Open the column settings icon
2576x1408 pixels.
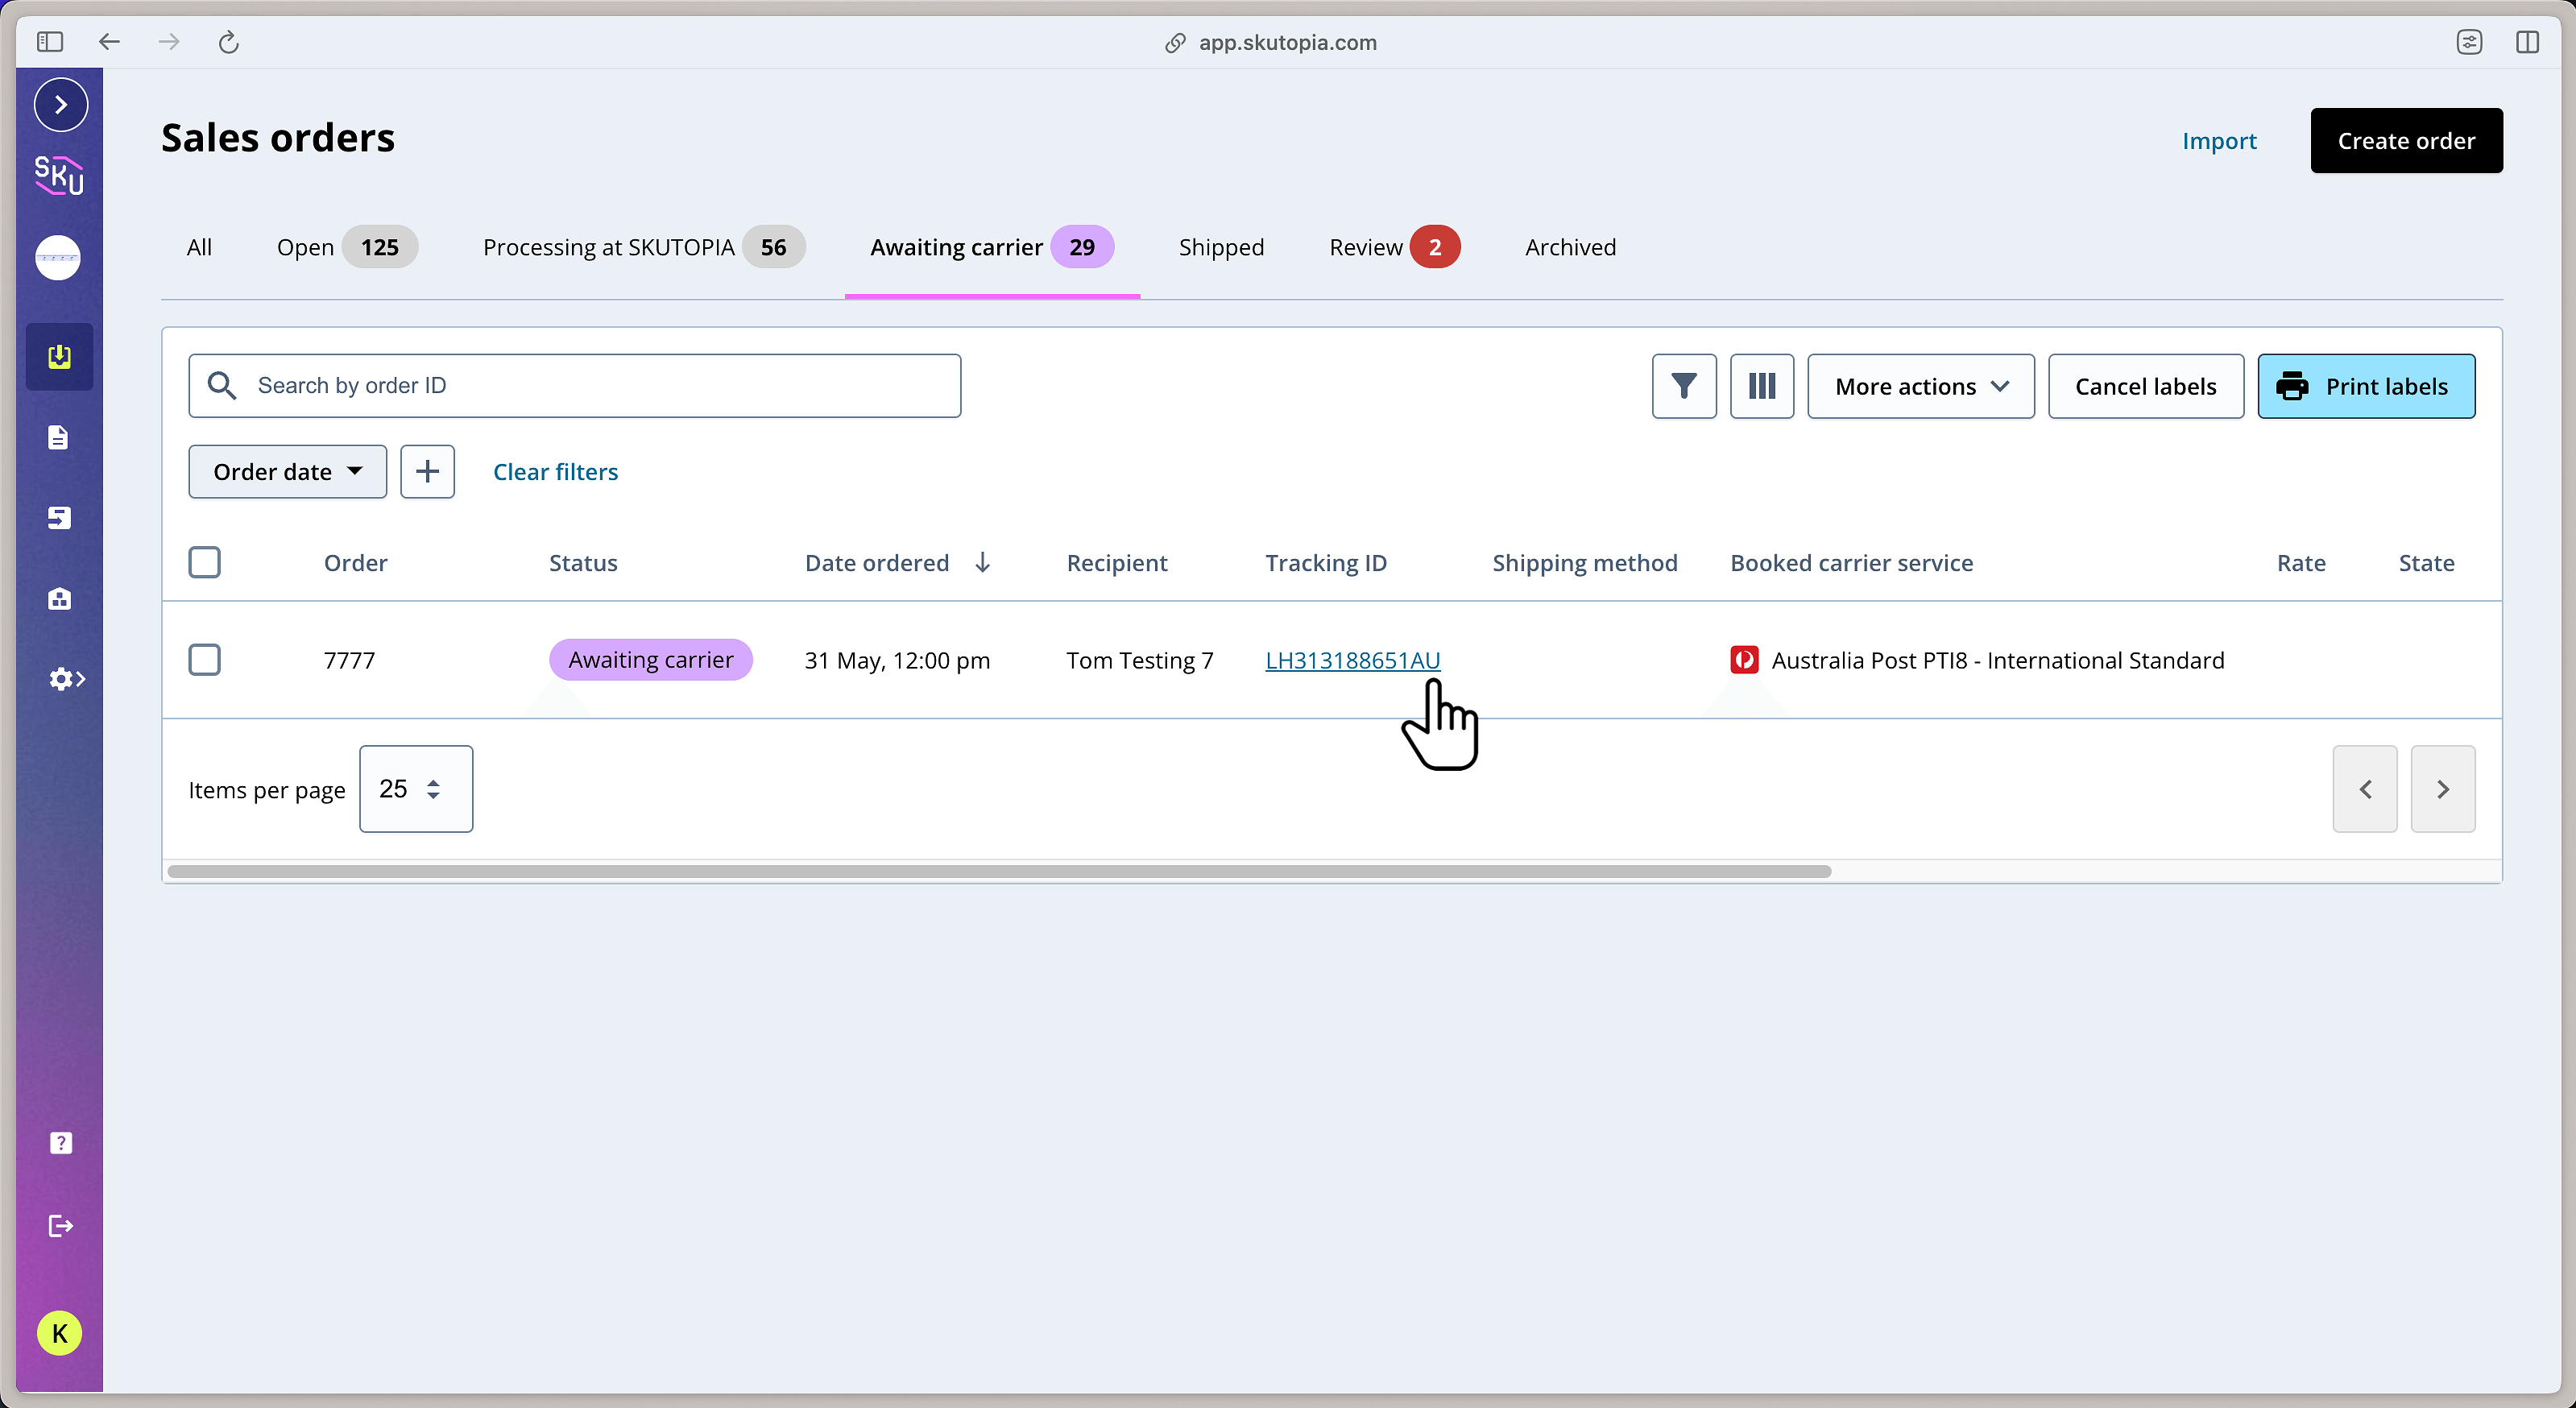click(1761, 386)
